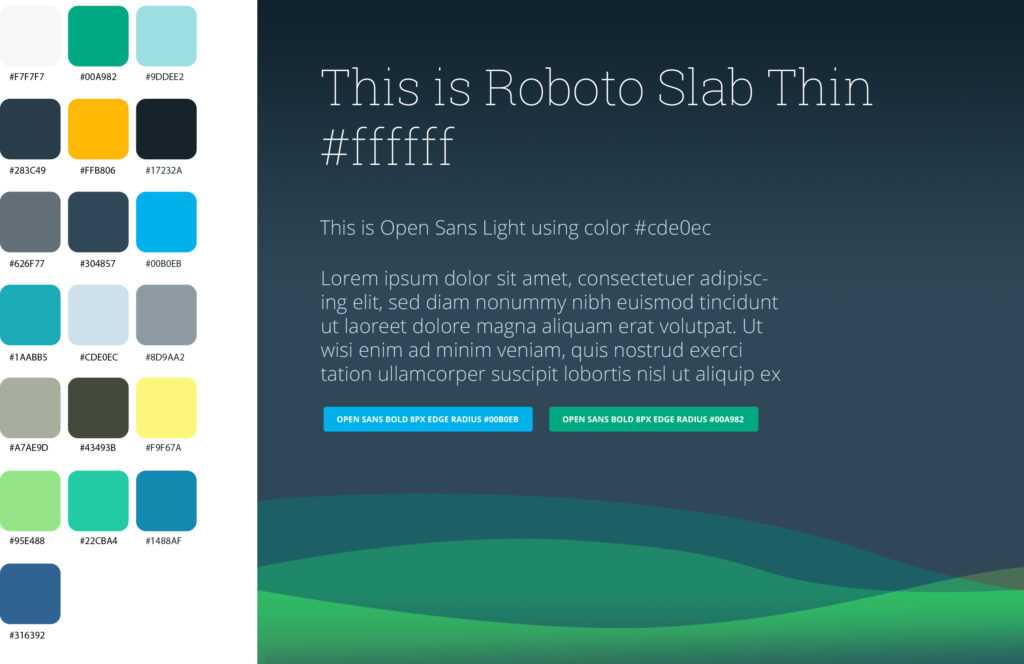Pick the #43493B dark olive swatch
Image resolution: width=1024 pixels, height=664 pixels.
(x=98, y=408)
